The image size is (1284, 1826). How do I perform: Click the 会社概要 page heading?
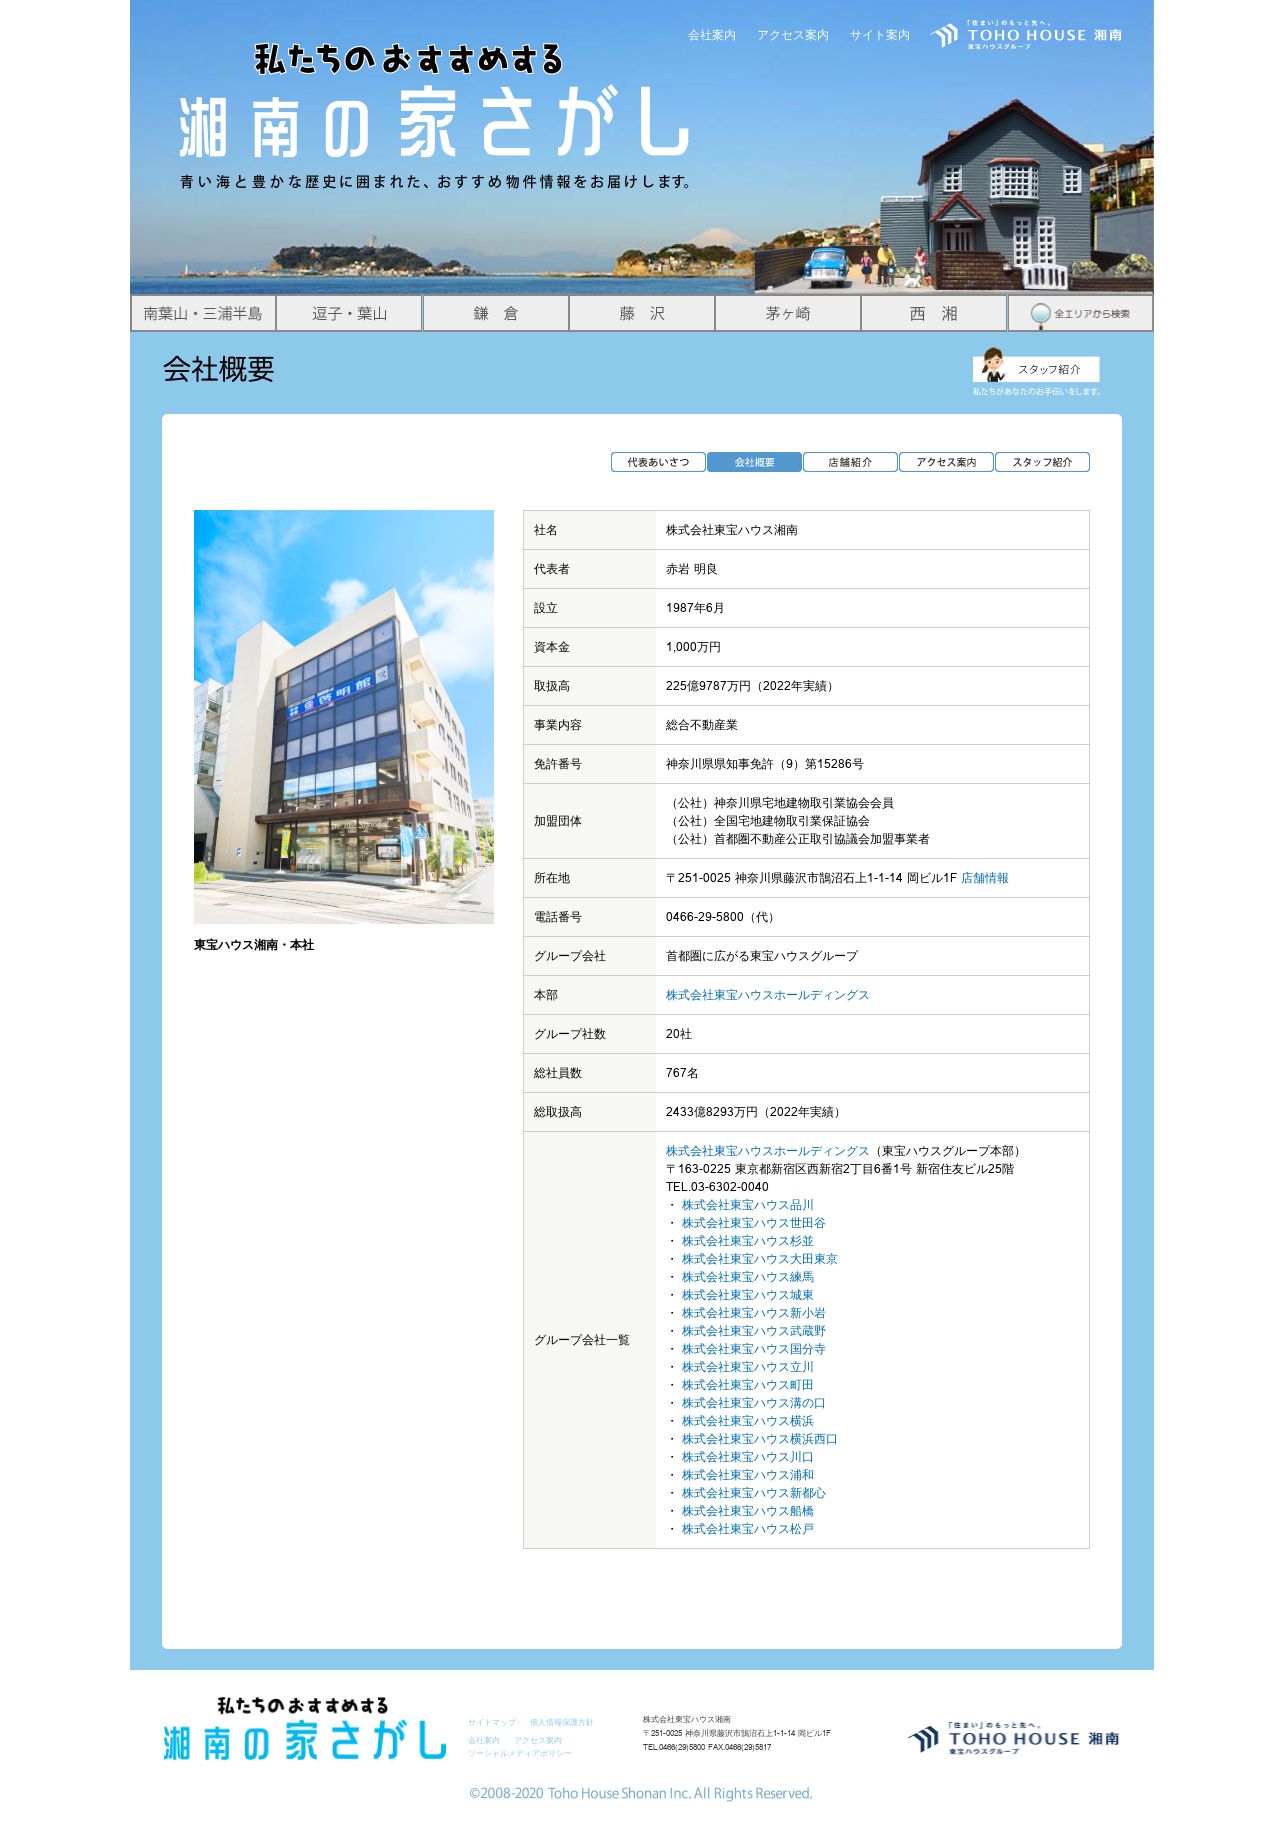218,369
